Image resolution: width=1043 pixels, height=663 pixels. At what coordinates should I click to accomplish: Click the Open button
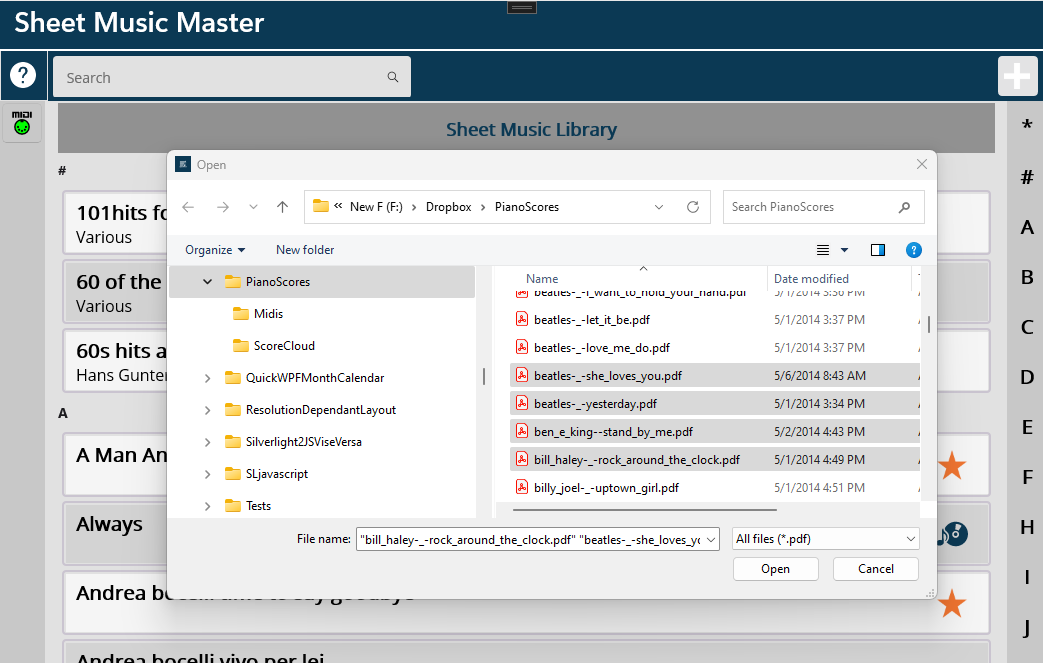775,569
